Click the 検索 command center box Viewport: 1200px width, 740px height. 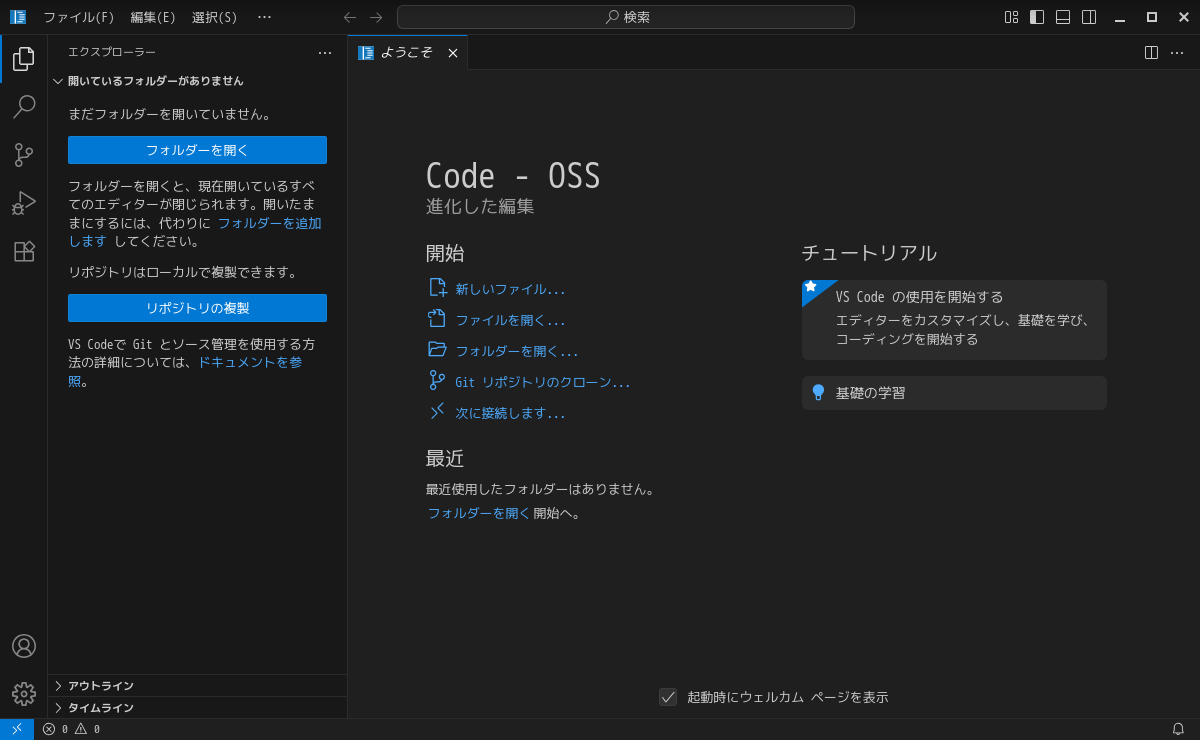click(x=626, y=17)
